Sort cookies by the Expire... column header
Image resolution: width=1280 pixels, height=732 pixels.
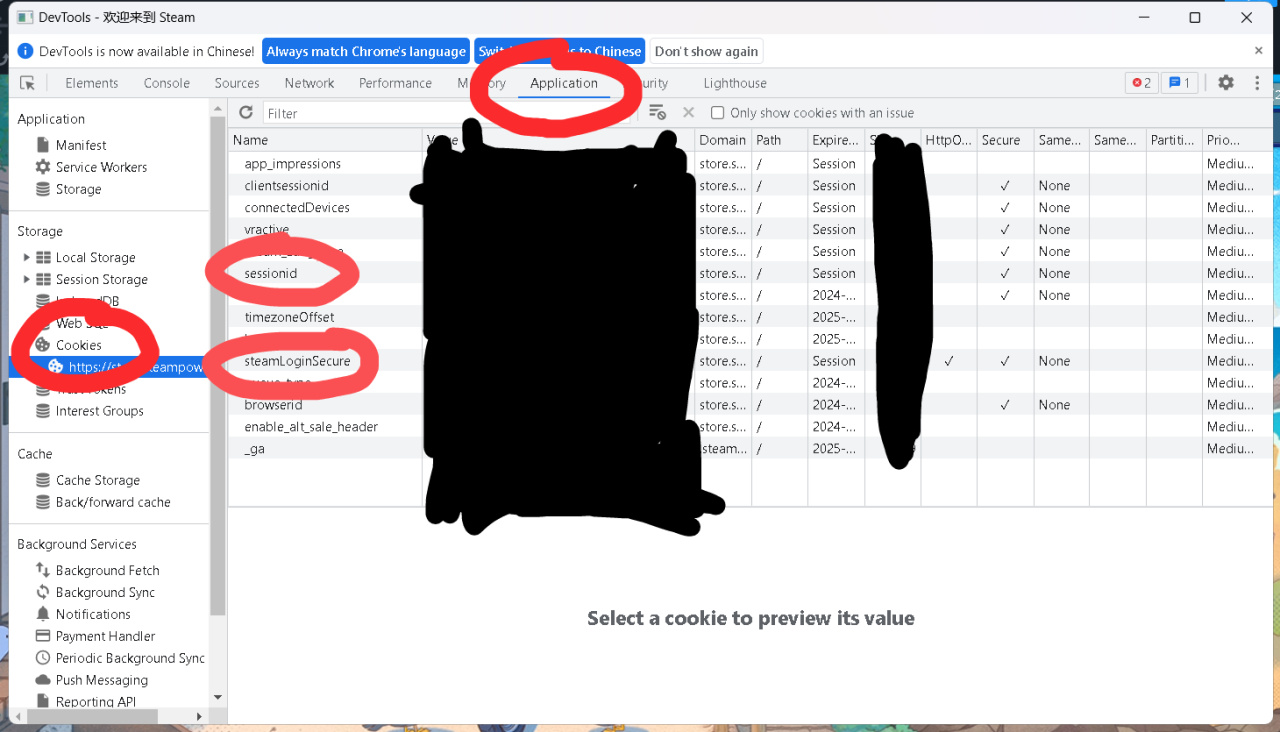tap(836, 140)
